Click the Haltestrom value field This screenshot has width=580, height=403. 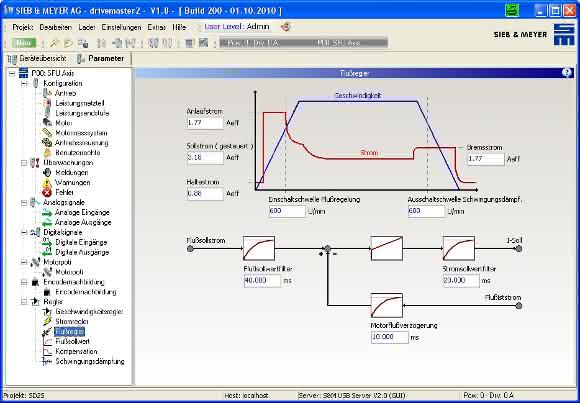click(205, 194)
